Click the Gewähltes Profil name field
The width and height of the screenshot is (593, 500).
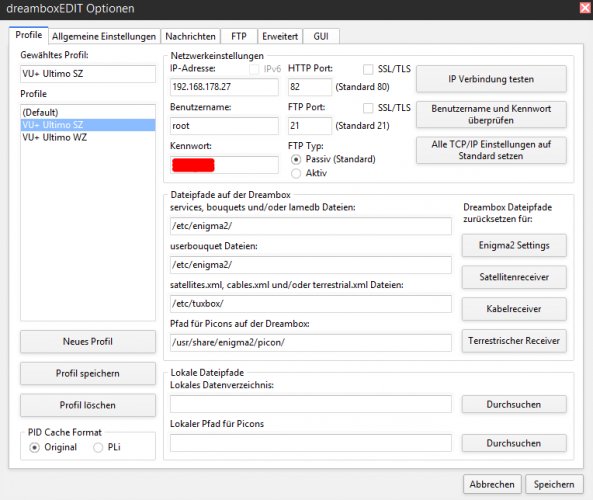coord(88,74)
